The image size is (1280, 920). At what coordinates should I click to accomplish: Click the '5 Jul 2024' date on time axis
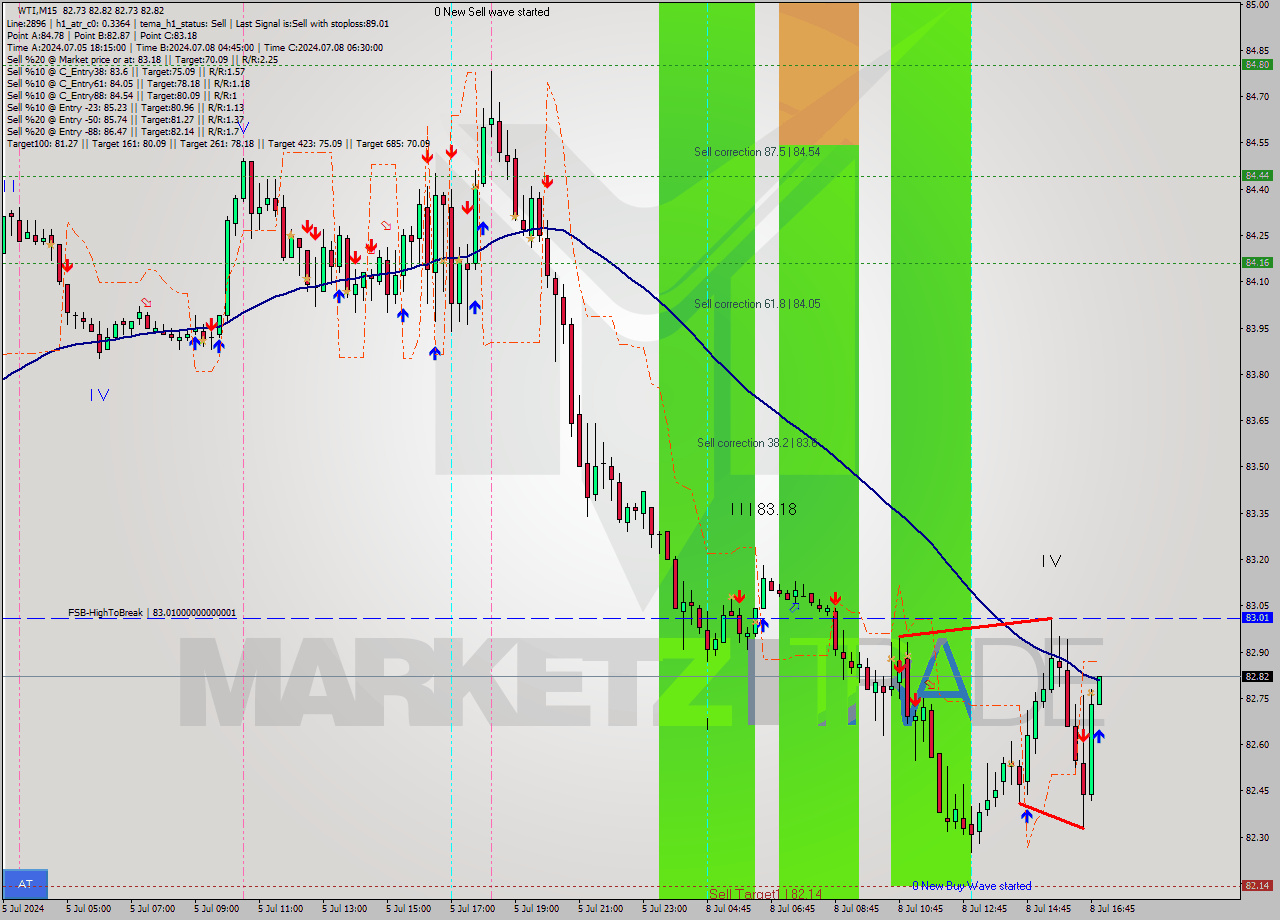click(24, 909)
